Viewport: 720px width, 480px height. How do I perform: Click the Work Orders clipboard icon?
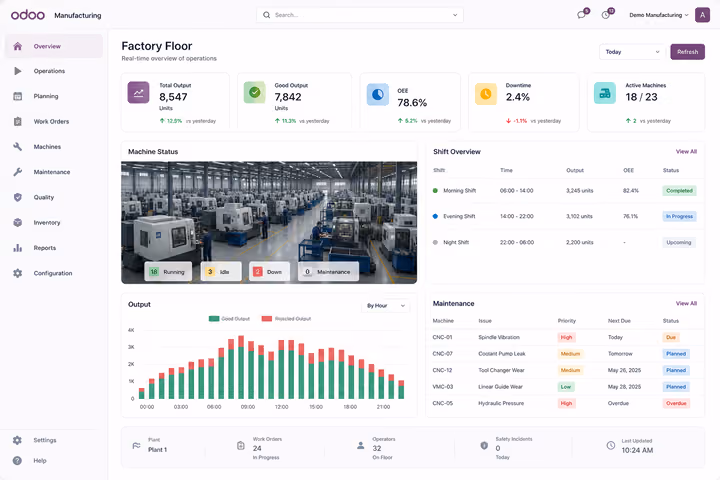point(17,122)
